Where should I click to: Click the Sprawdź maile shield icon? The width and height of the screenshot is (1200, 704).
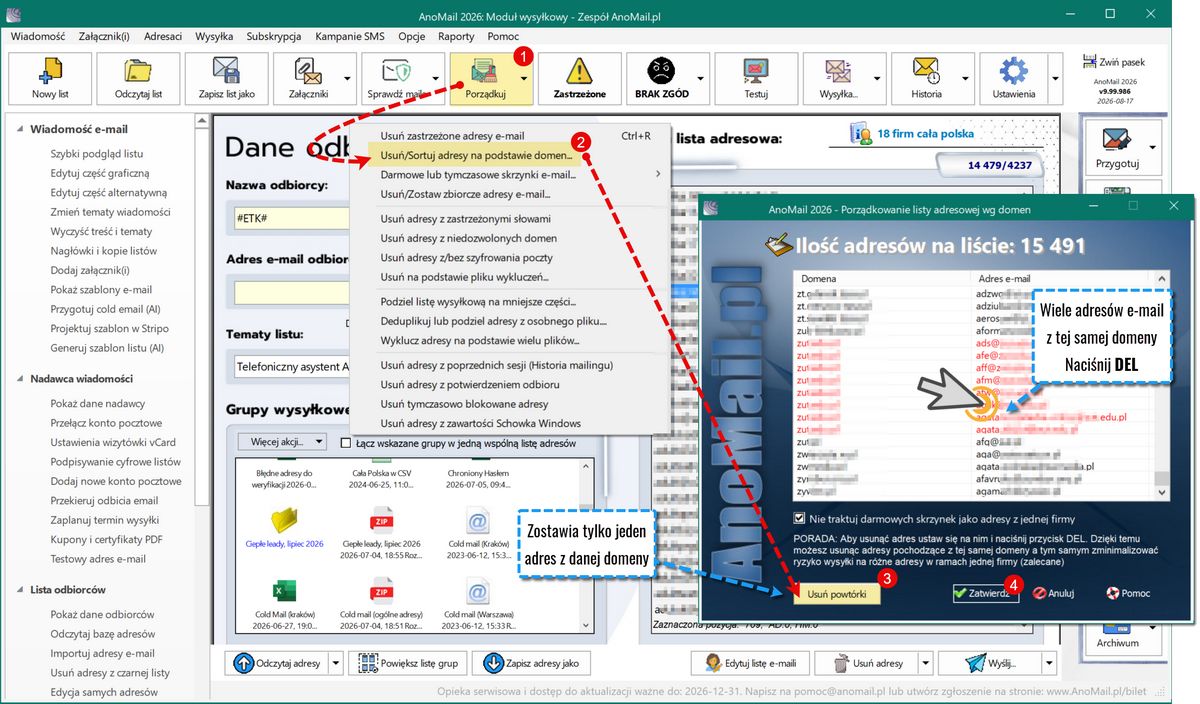(x=396, y=72)
